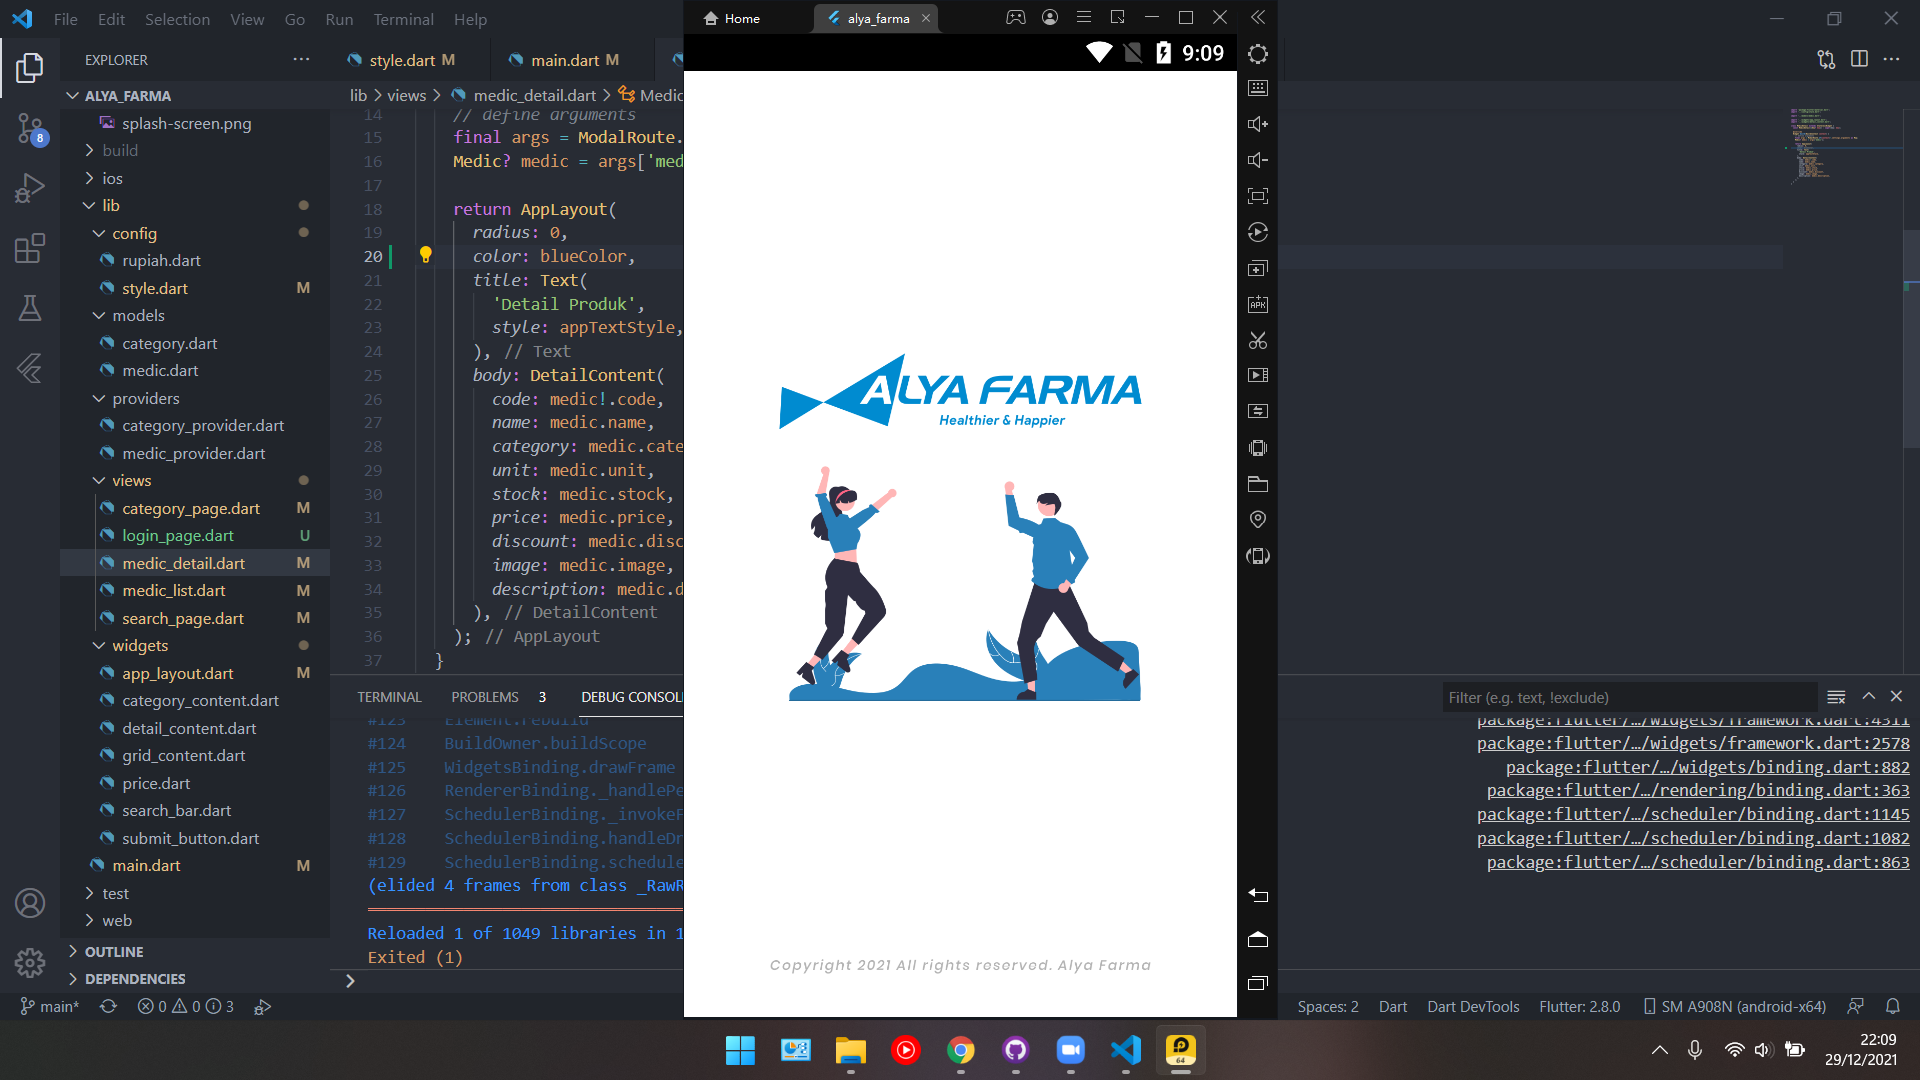Viewport: 1920px width, 1080px height.
Task: Open Source Control in the Activity Bar
Action: tap(30, 130)
